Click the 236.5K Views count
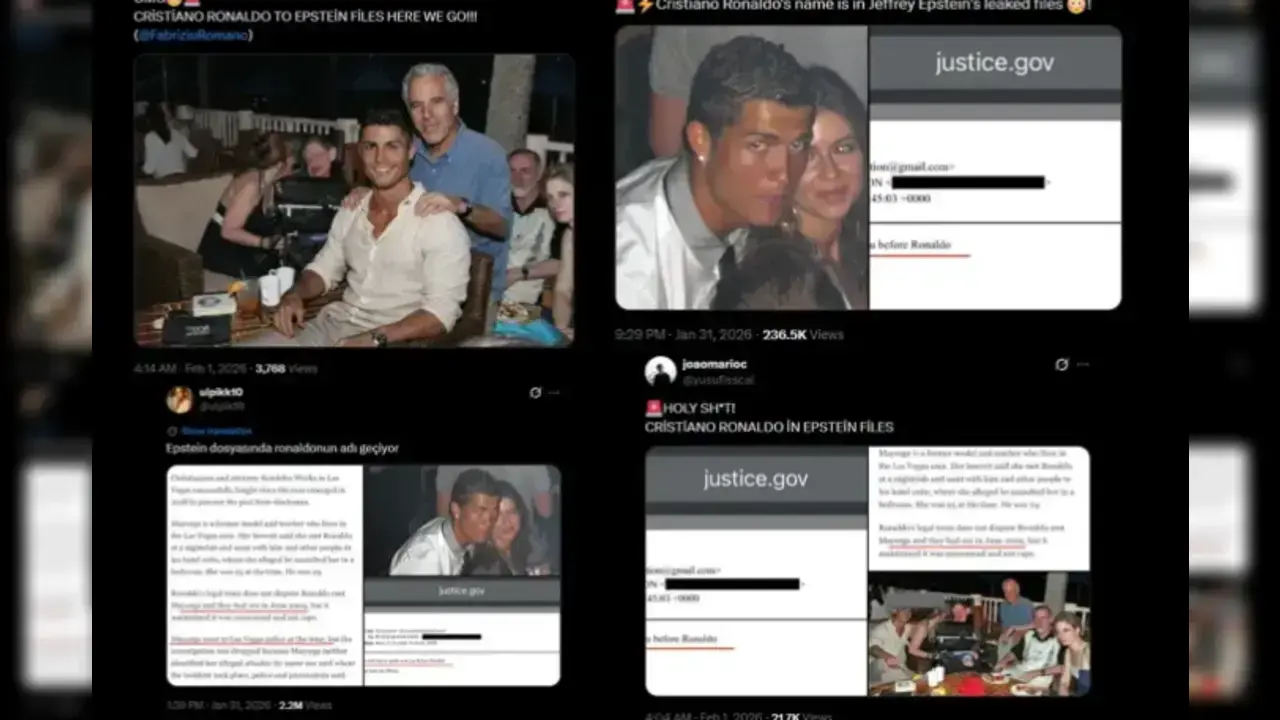The image size is (1280, 720). pyautogui.click(x=803, y=335)
